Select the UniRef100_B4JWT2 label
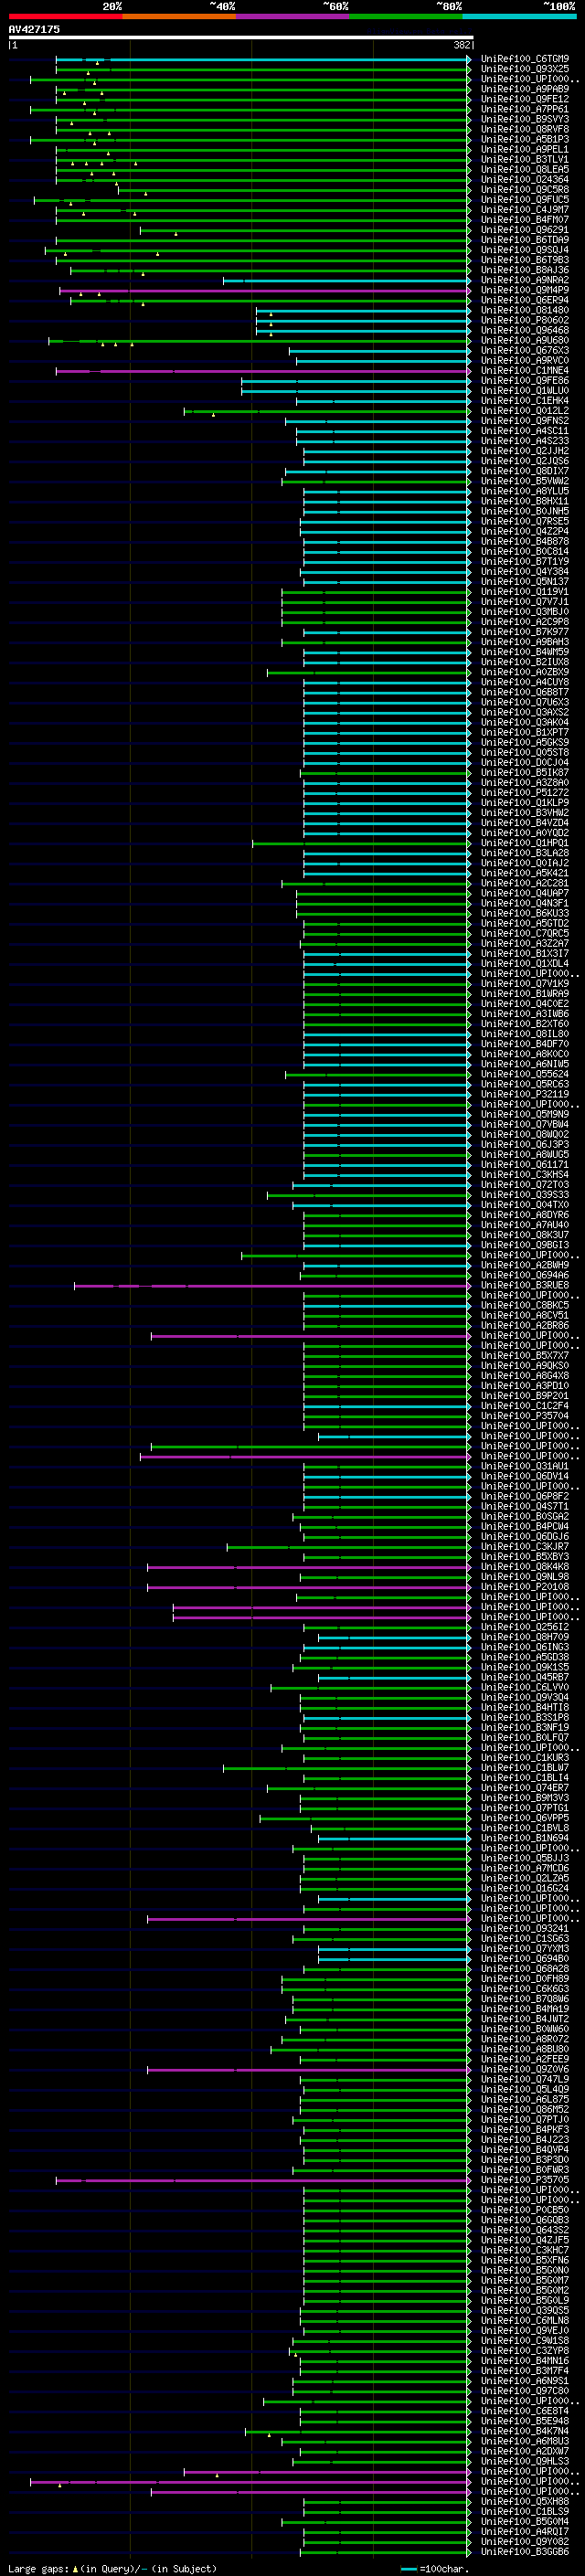This screenshot has height=2576, width=585. (524, 2019)
